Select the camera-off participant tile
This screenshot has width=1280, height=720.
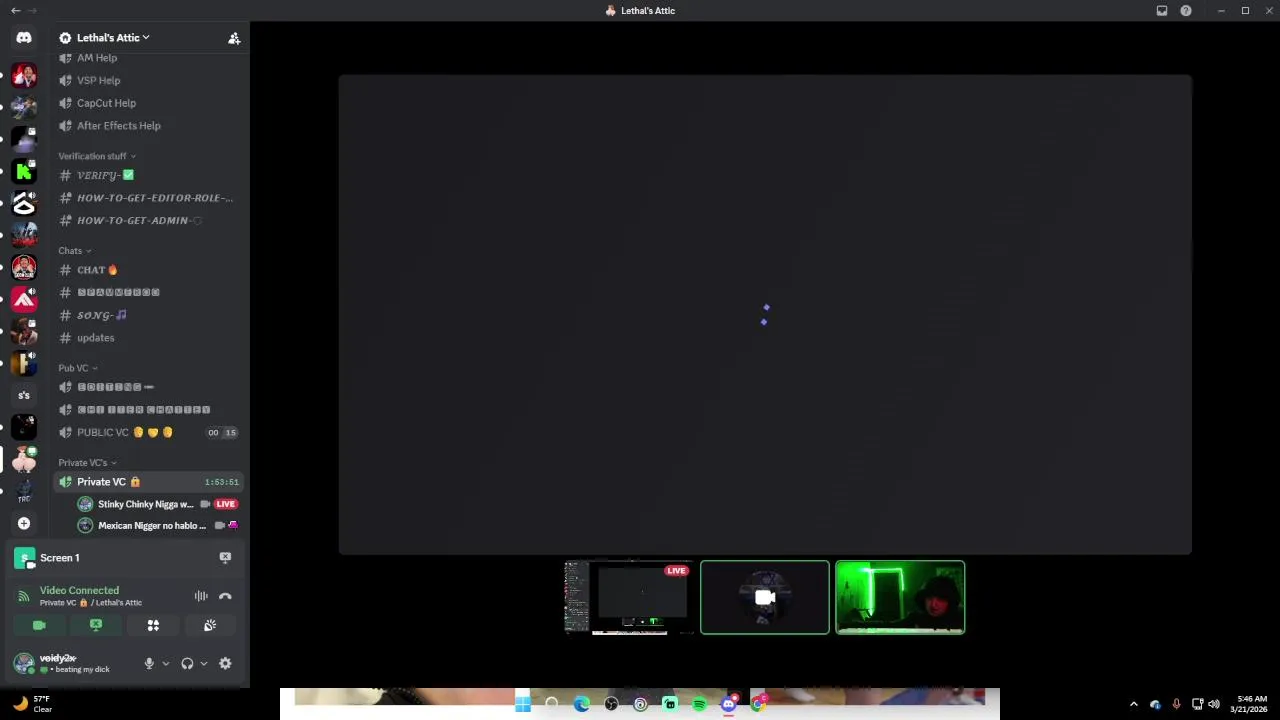765,598
